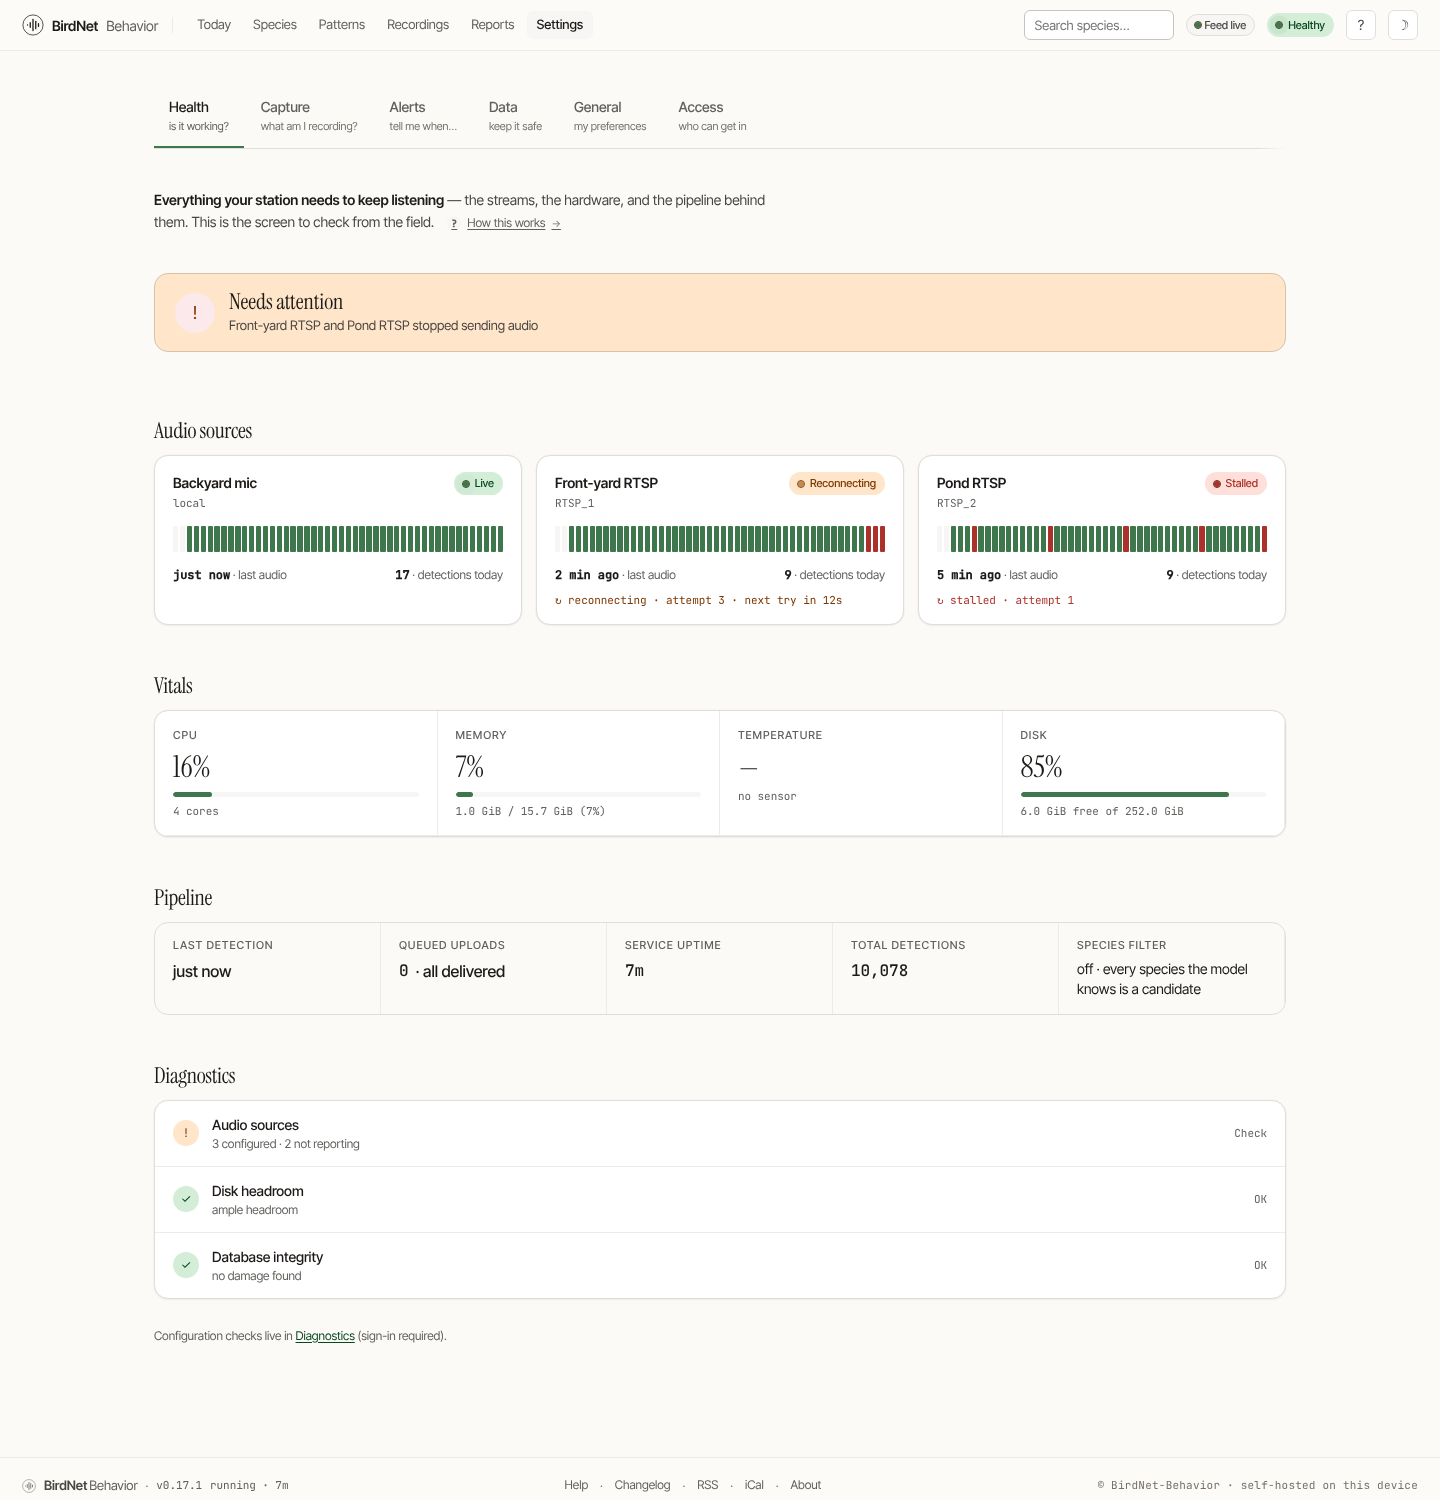Switch to the Capture tab
This screenshot has width=1440, height=1500.
coord(309,116)
